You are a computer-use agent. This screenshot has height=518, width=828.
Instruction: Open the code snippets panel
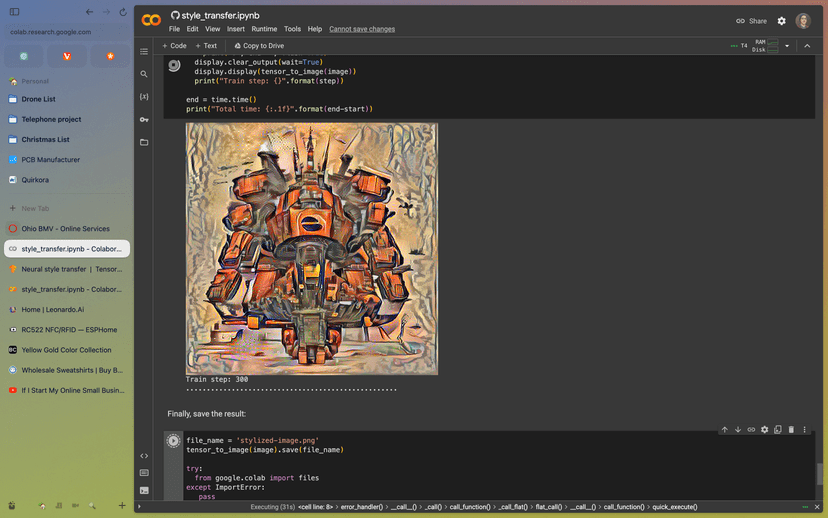[x=144, y=456]
